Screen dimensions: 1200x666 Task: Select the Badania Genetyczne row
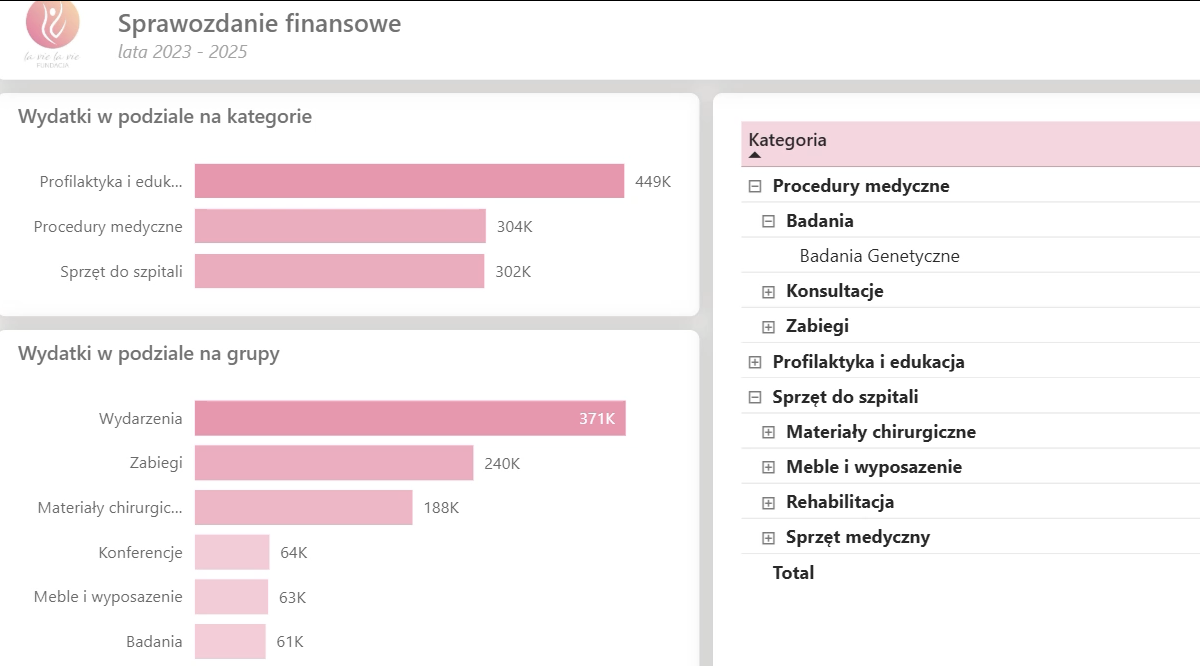[x=879, y=256]
